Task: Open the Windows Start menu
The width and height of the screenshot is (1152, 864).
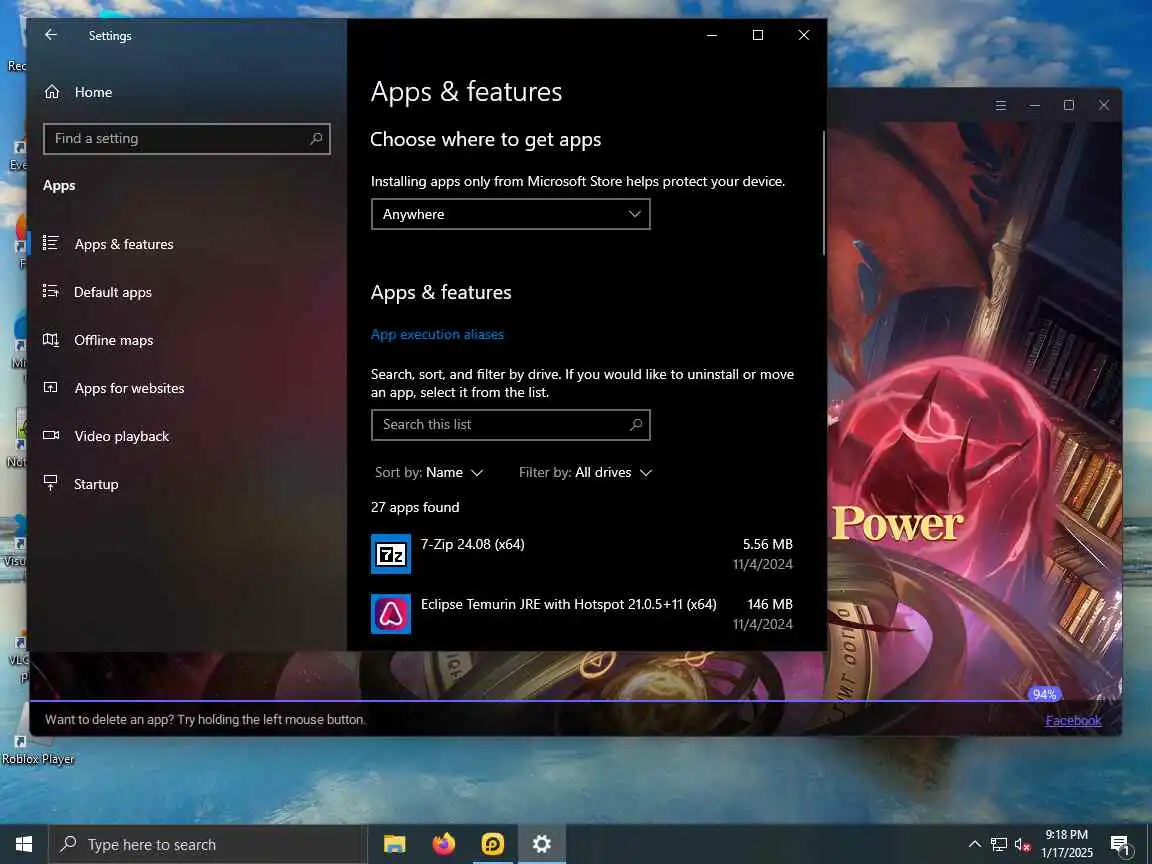Action: [24, 844]
